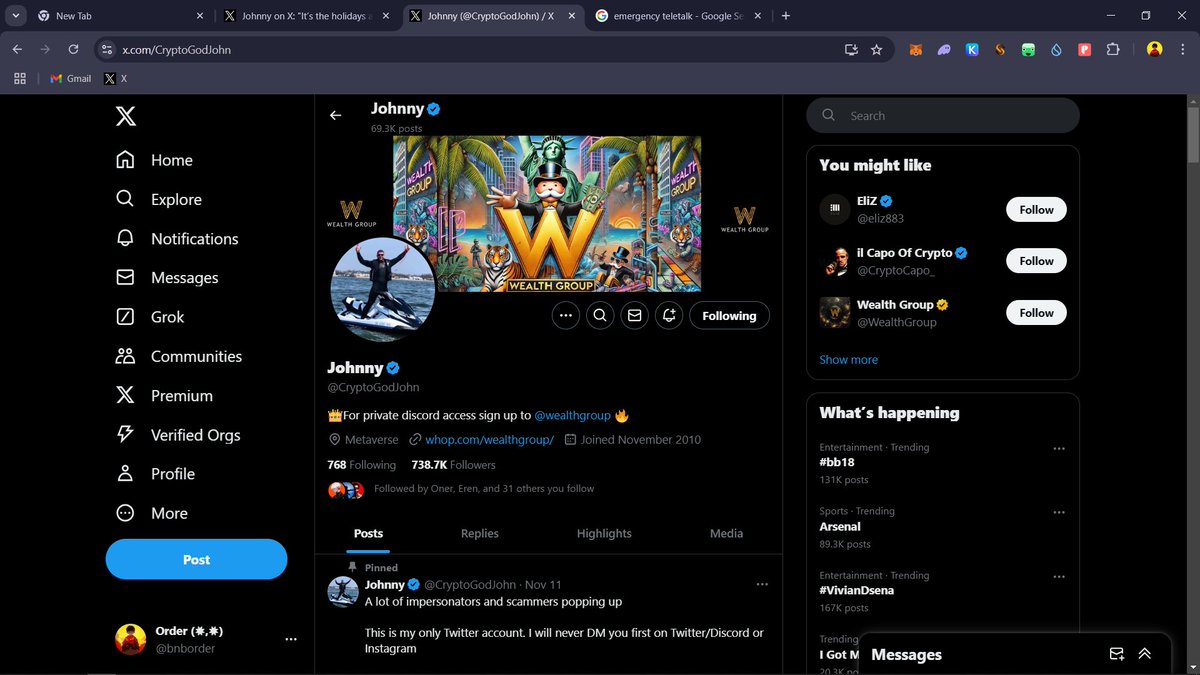Open Johnny's profile avatar picture

(x=382, y=290)
